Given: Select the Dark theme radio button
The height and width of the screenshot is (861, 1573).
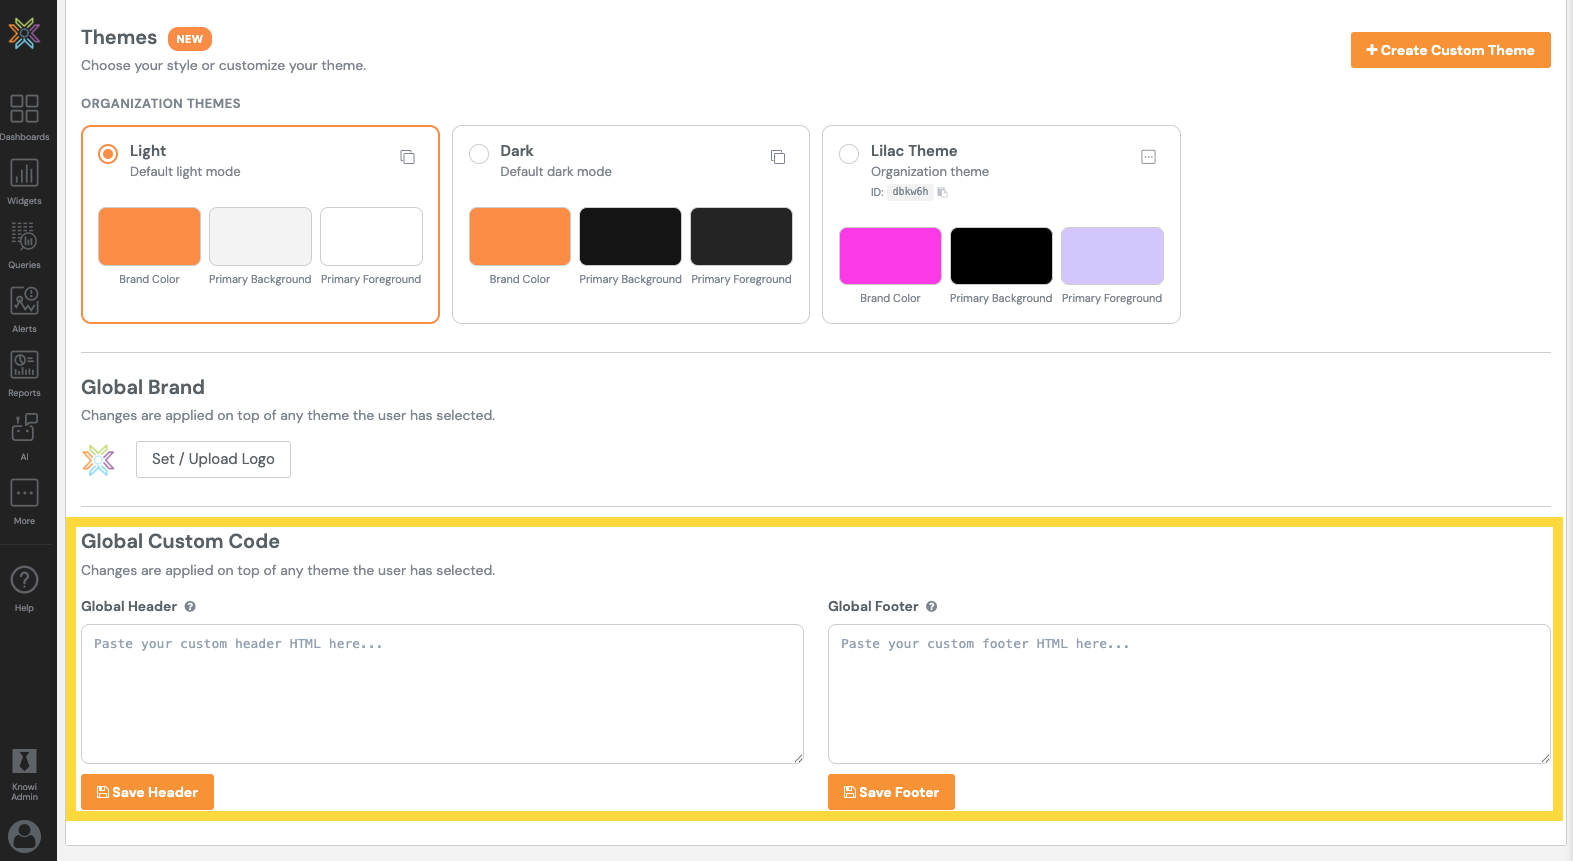Looking at the screenshot, I should pyautogui.click(x=479, y=154).
